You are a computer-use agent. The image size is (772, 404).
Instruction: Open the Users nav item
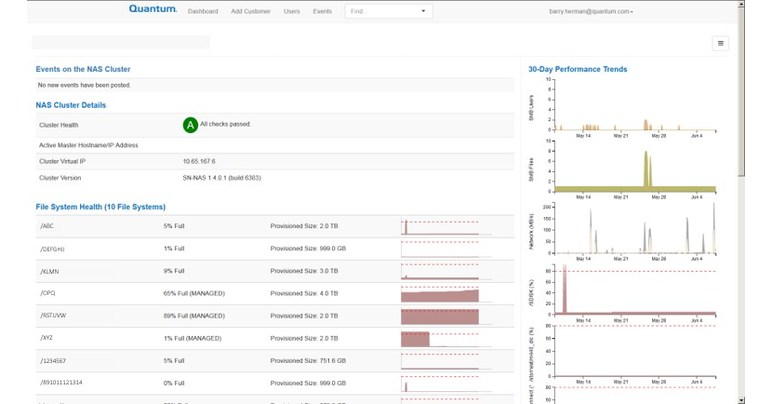pyautogui.click(x=292, y=11)
